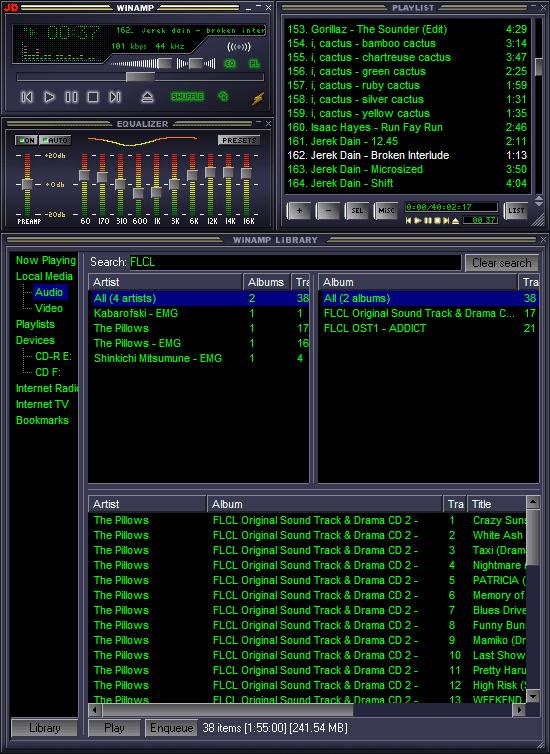Click the eject open-file icon
The height and width of the screenshot is (754, 550).
pos(147,97)
